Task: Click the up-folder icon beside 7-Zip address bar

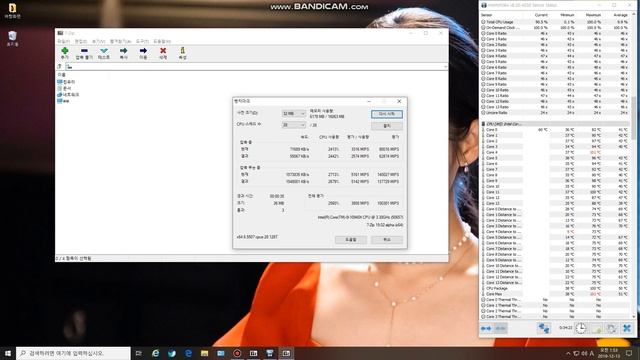Action: tap(59, 67)
